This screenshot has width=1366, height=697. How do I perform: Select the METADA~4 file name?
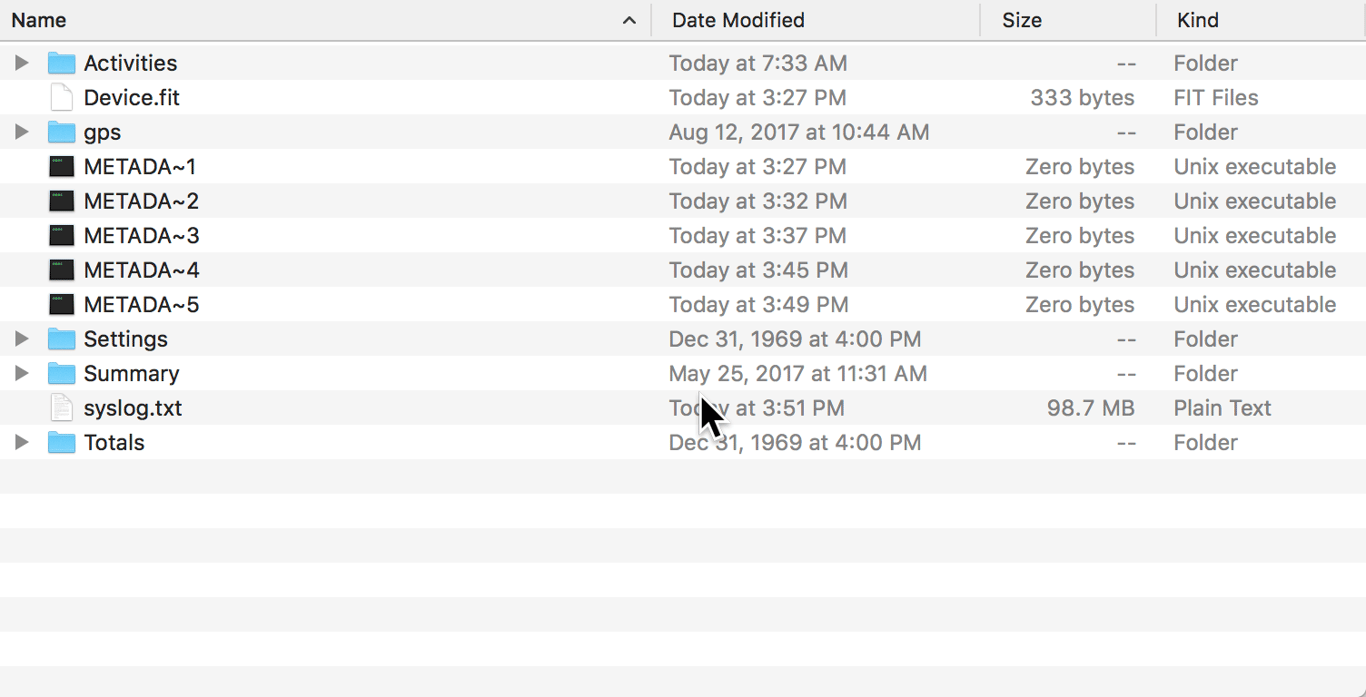[141, 270]
